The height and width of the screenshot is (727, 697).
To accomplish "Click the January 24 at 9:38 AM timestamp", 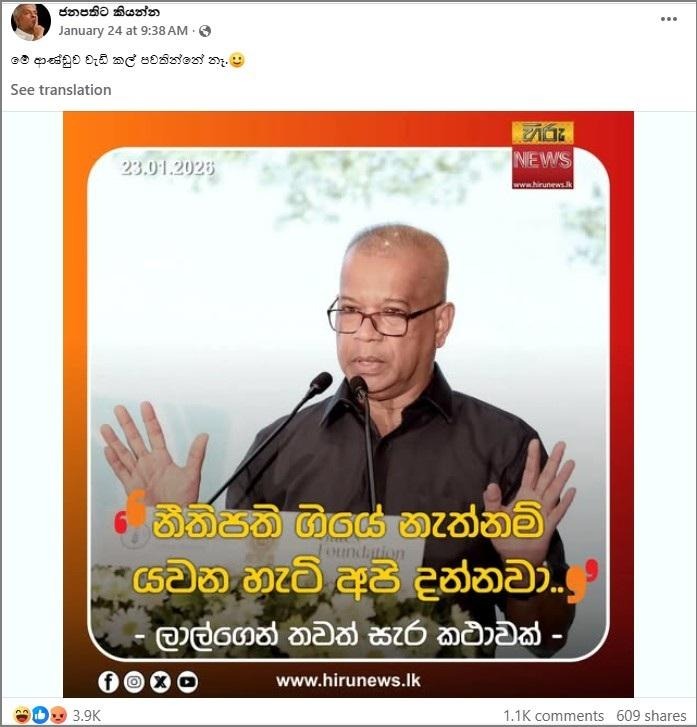I will click(123, 31).
